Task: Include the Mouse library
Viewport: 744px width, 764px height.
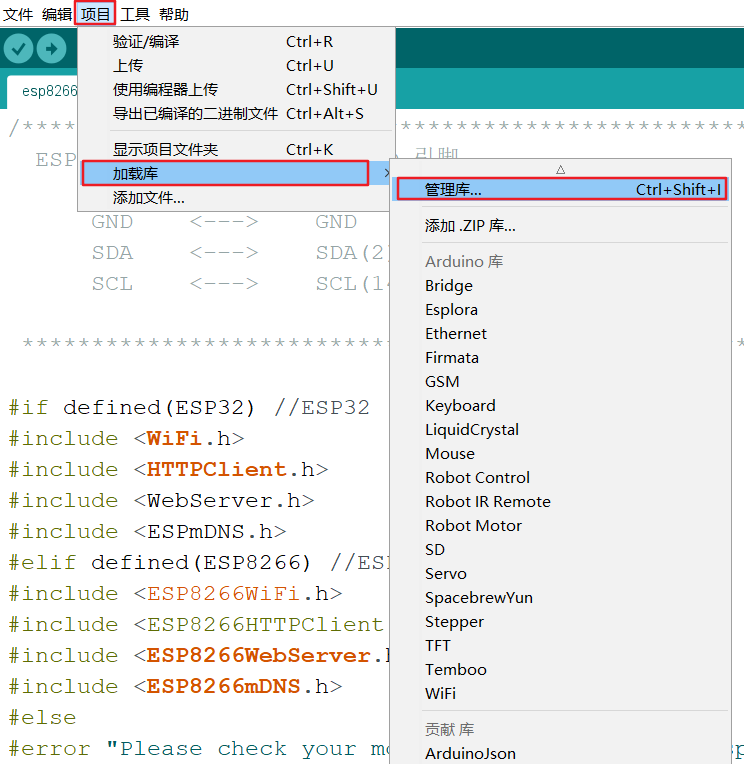Action: click(x=560, y=453)
